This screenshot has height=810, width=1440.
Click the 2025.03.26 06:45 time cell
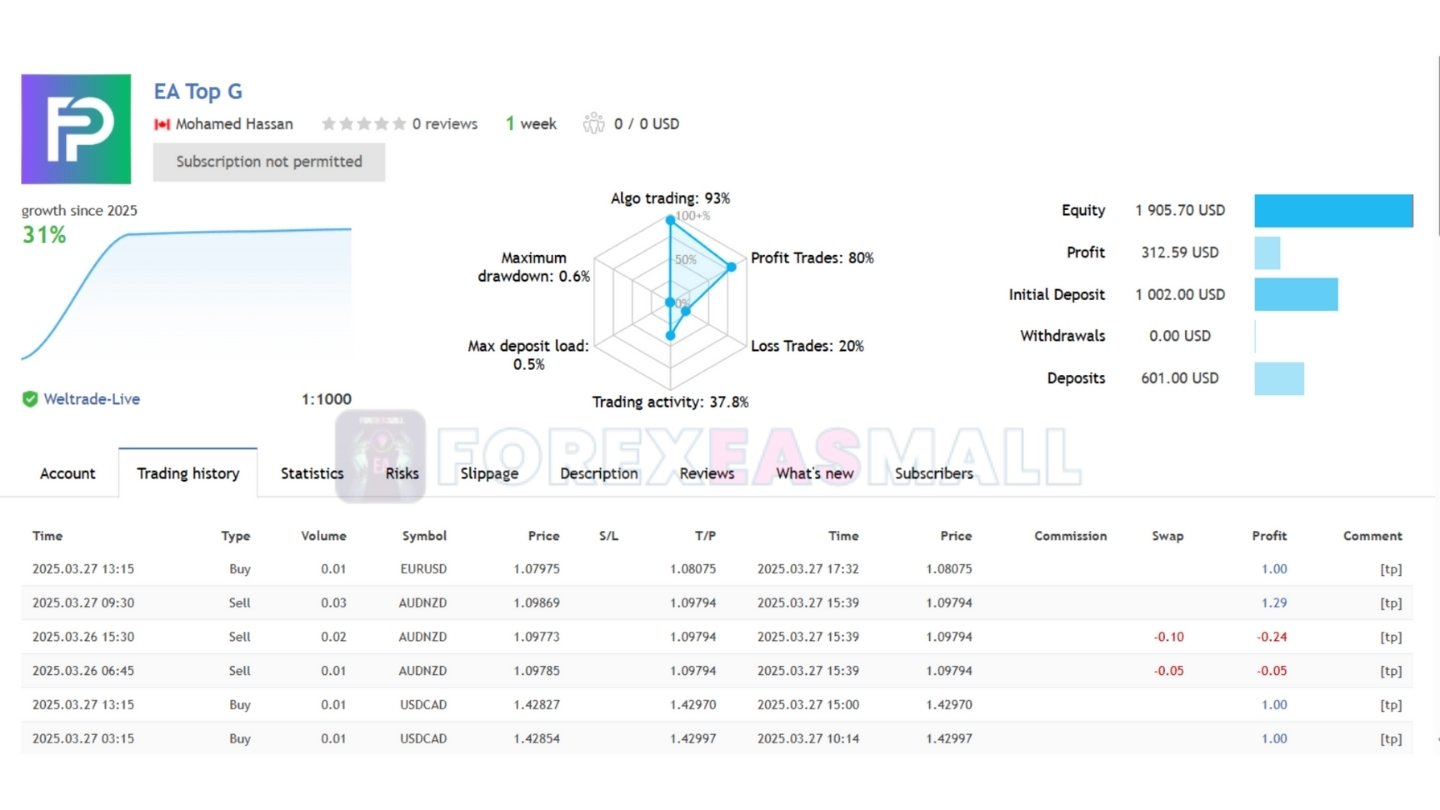83,671
